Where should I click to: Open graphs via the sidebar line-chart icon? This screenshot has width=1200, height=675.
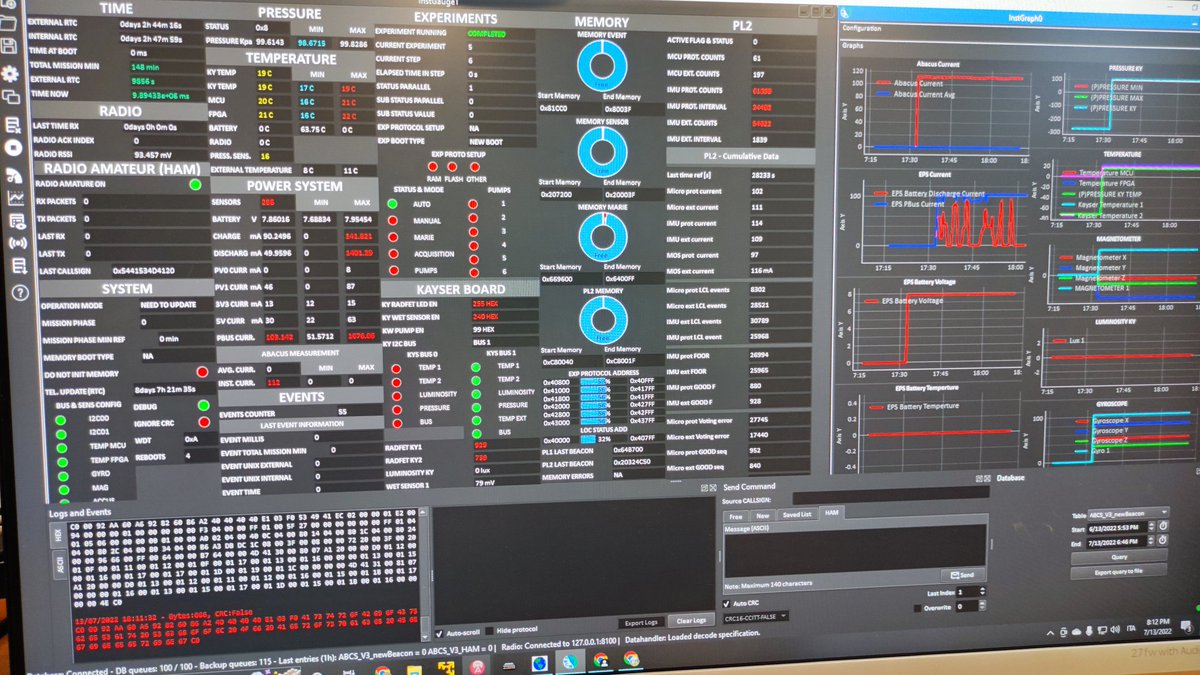point(15,198)
